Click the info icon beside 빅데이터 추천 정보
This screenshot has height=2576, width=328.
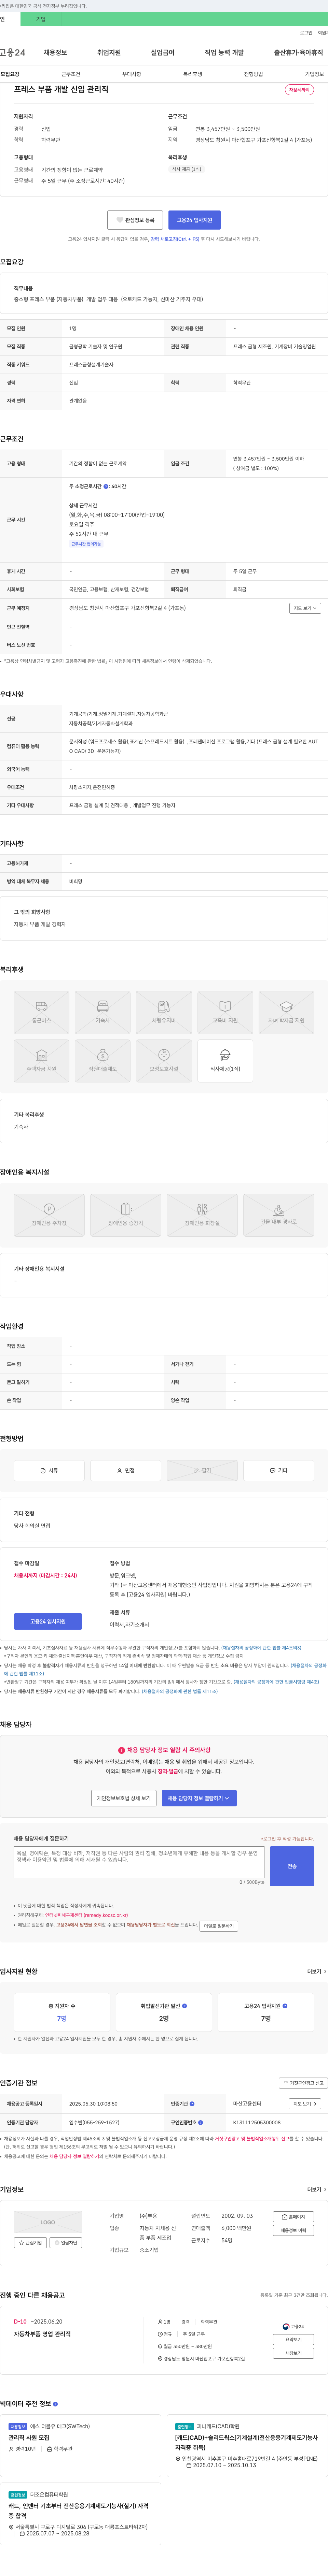point(55,2404)
